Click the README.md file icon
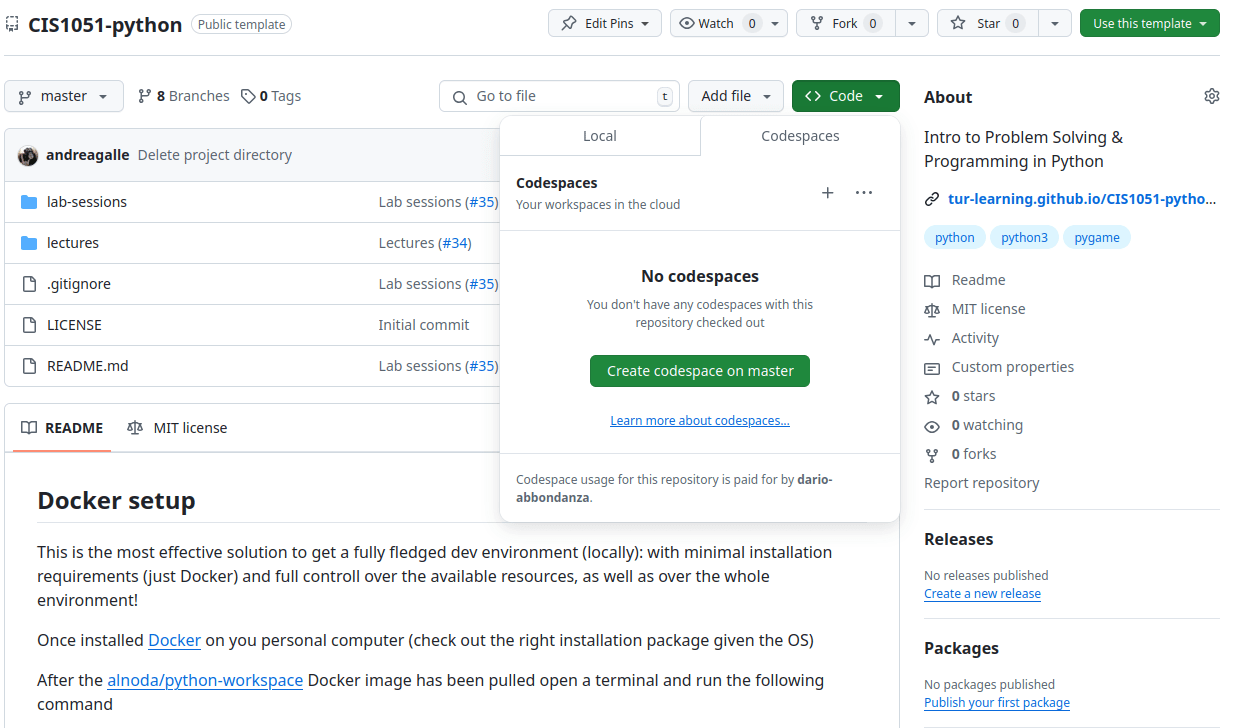Screen dimensions: 1253x728 pos(29,366)
